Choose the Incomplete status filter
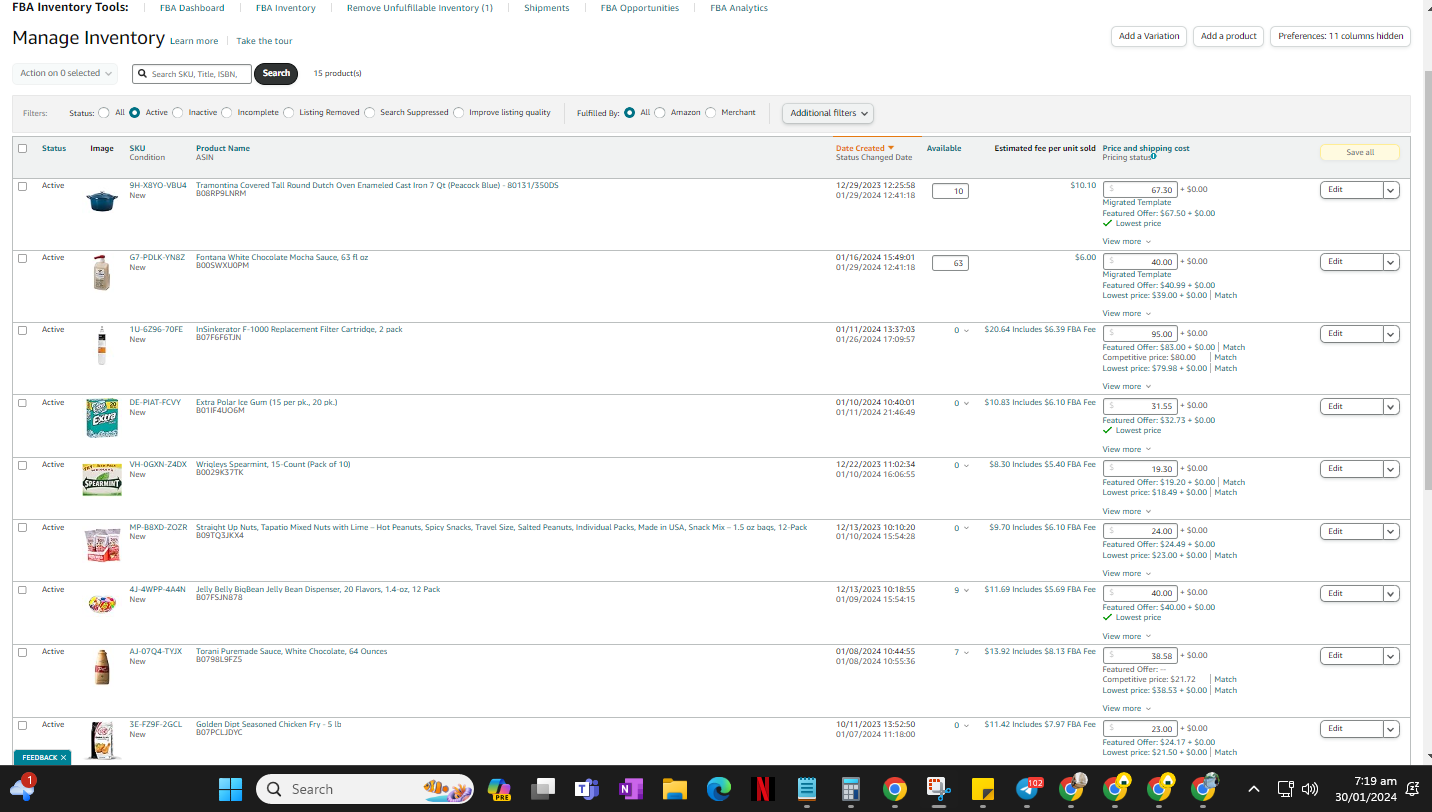 [x=227, y=113]
